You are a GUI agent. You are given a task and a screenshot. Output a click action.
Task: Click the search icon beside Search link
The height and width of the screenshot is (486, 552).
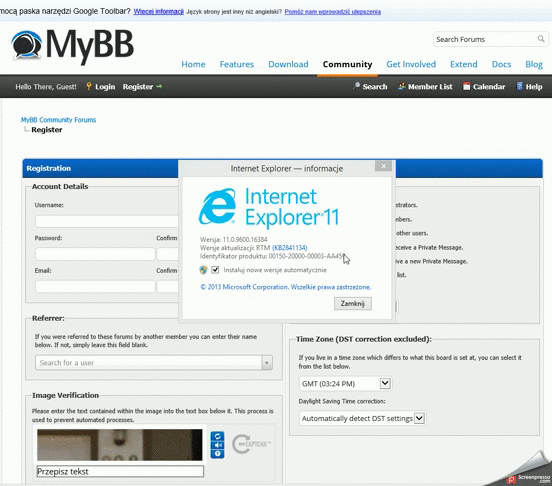pyautogui.click(x=356, y=86)
